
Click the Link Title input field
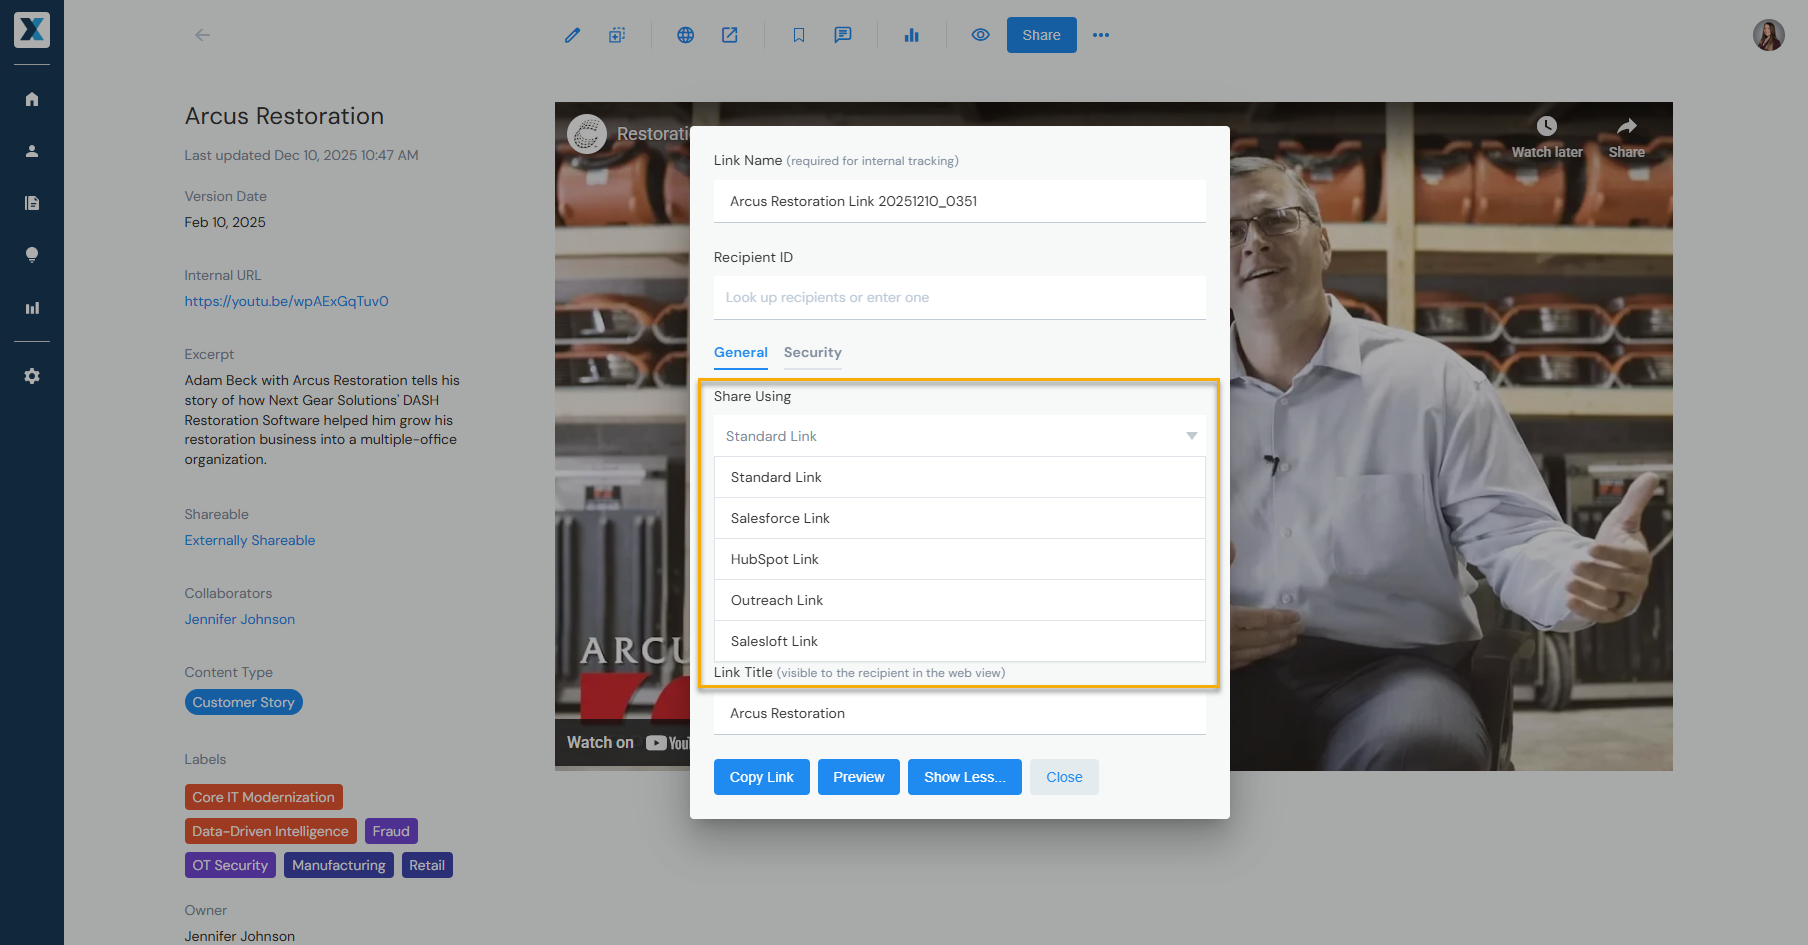coord(960,714)
